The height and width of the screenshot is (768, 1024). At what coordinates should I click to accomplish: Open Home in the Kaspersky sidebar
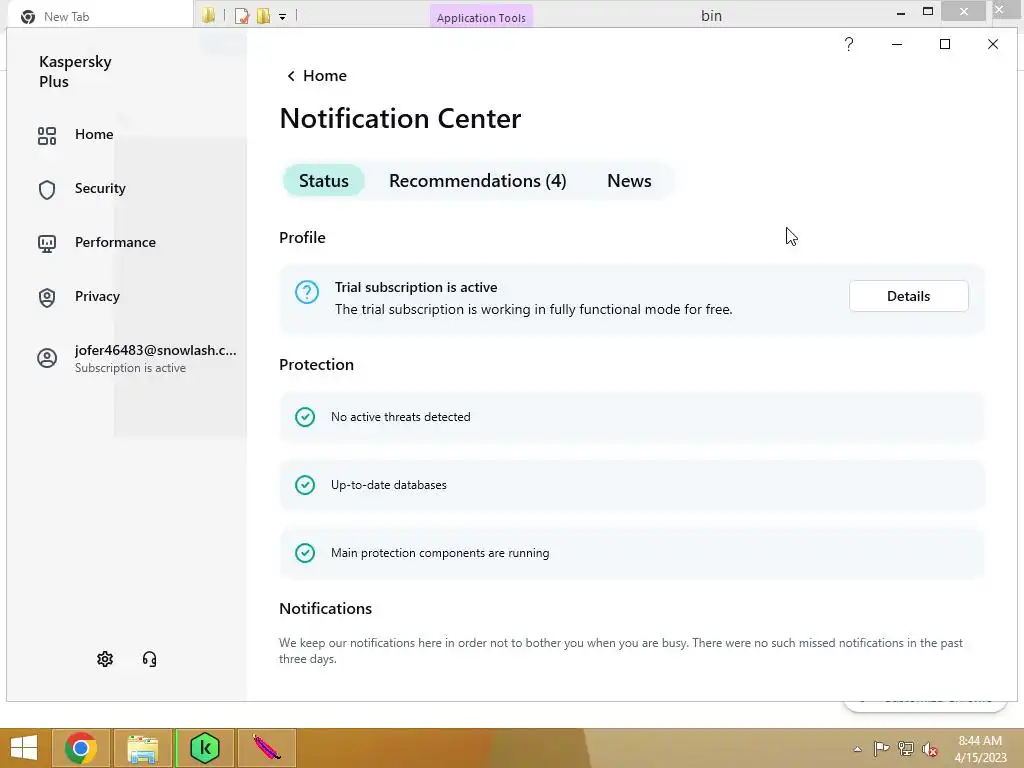click(94, 135)
